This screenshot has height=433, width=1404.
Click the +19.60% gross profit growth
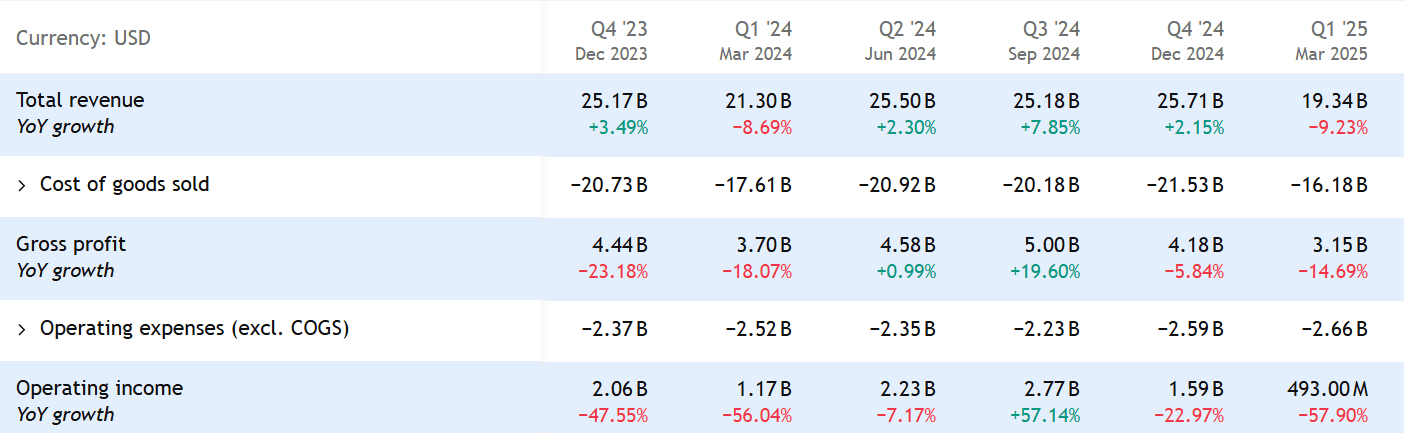pos(1043,271)
